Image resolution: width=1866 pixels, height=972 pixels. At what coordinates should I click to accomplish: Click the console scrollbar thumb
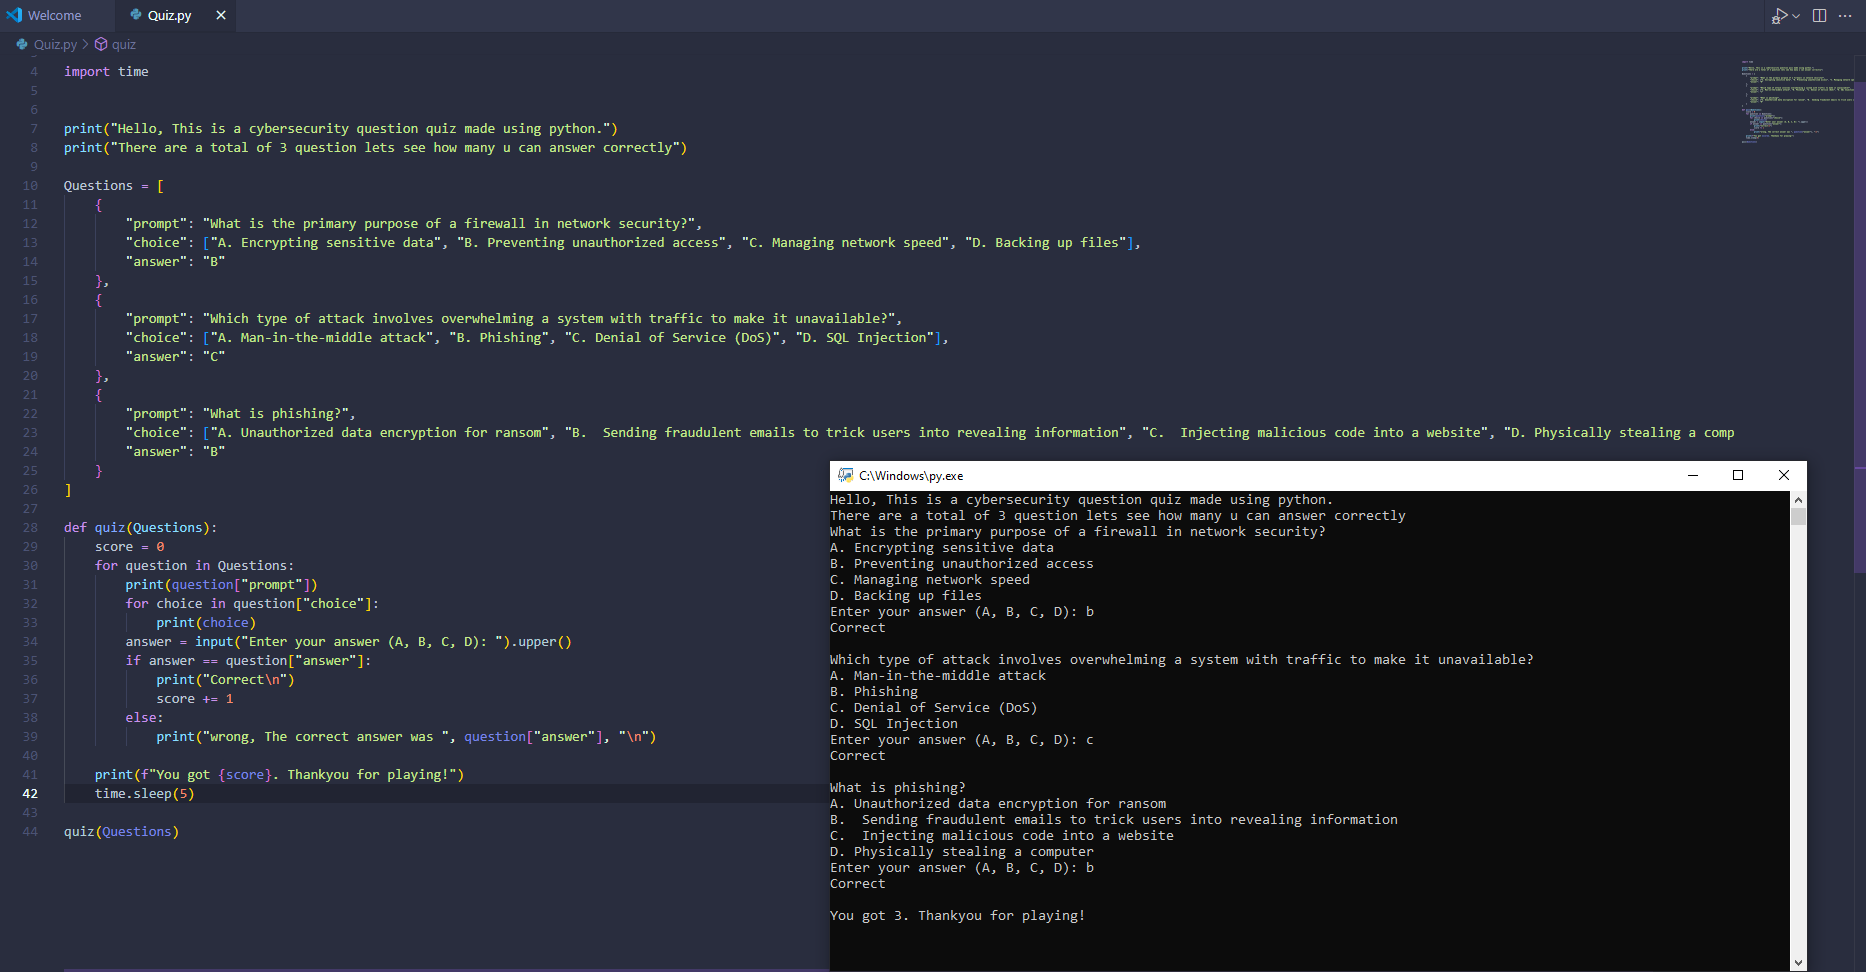click(x=1798, y=517)
